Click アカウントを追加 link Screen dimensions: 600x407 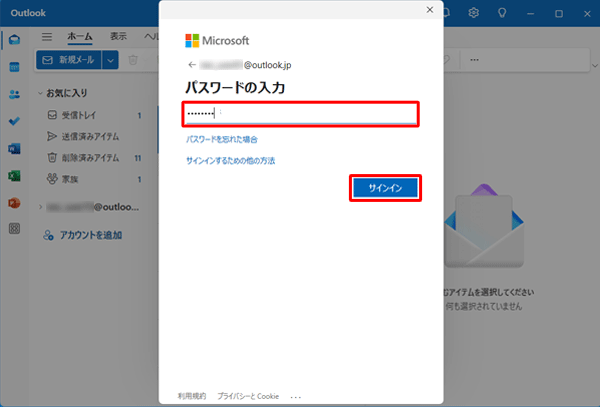(x=83, y=235)
